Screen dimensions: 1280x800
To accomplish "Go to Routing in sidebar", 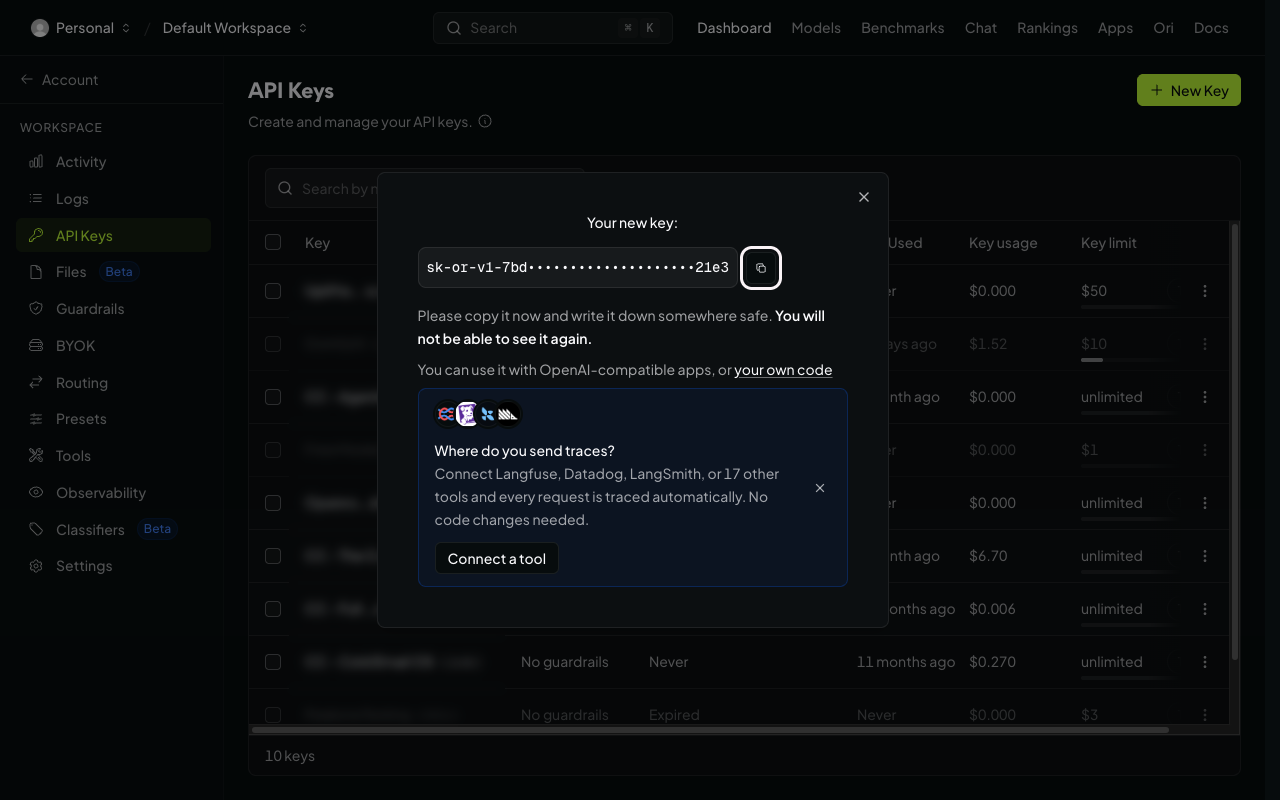I will tap(114, 383).
